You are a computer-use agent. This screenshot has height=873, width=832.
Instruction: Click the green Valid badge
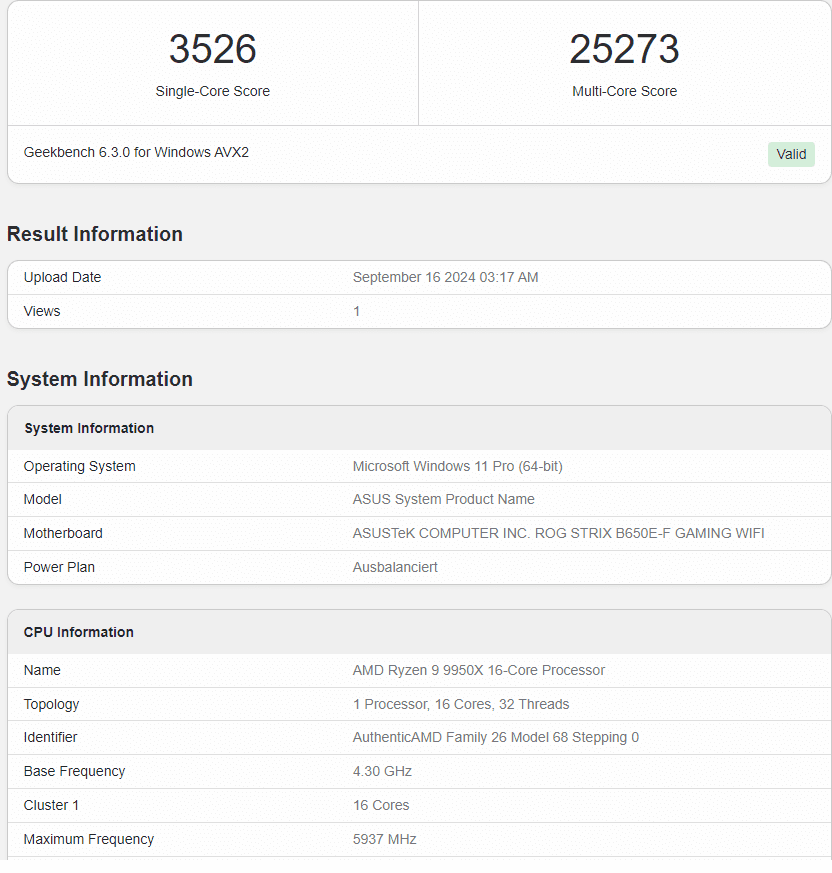(x=791, y=154)
